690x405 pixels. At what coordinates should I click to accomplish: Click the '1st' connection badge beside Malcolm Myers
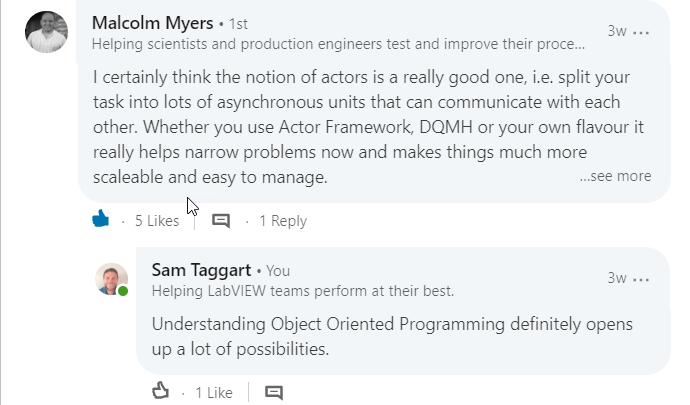[x=239, y=24]
